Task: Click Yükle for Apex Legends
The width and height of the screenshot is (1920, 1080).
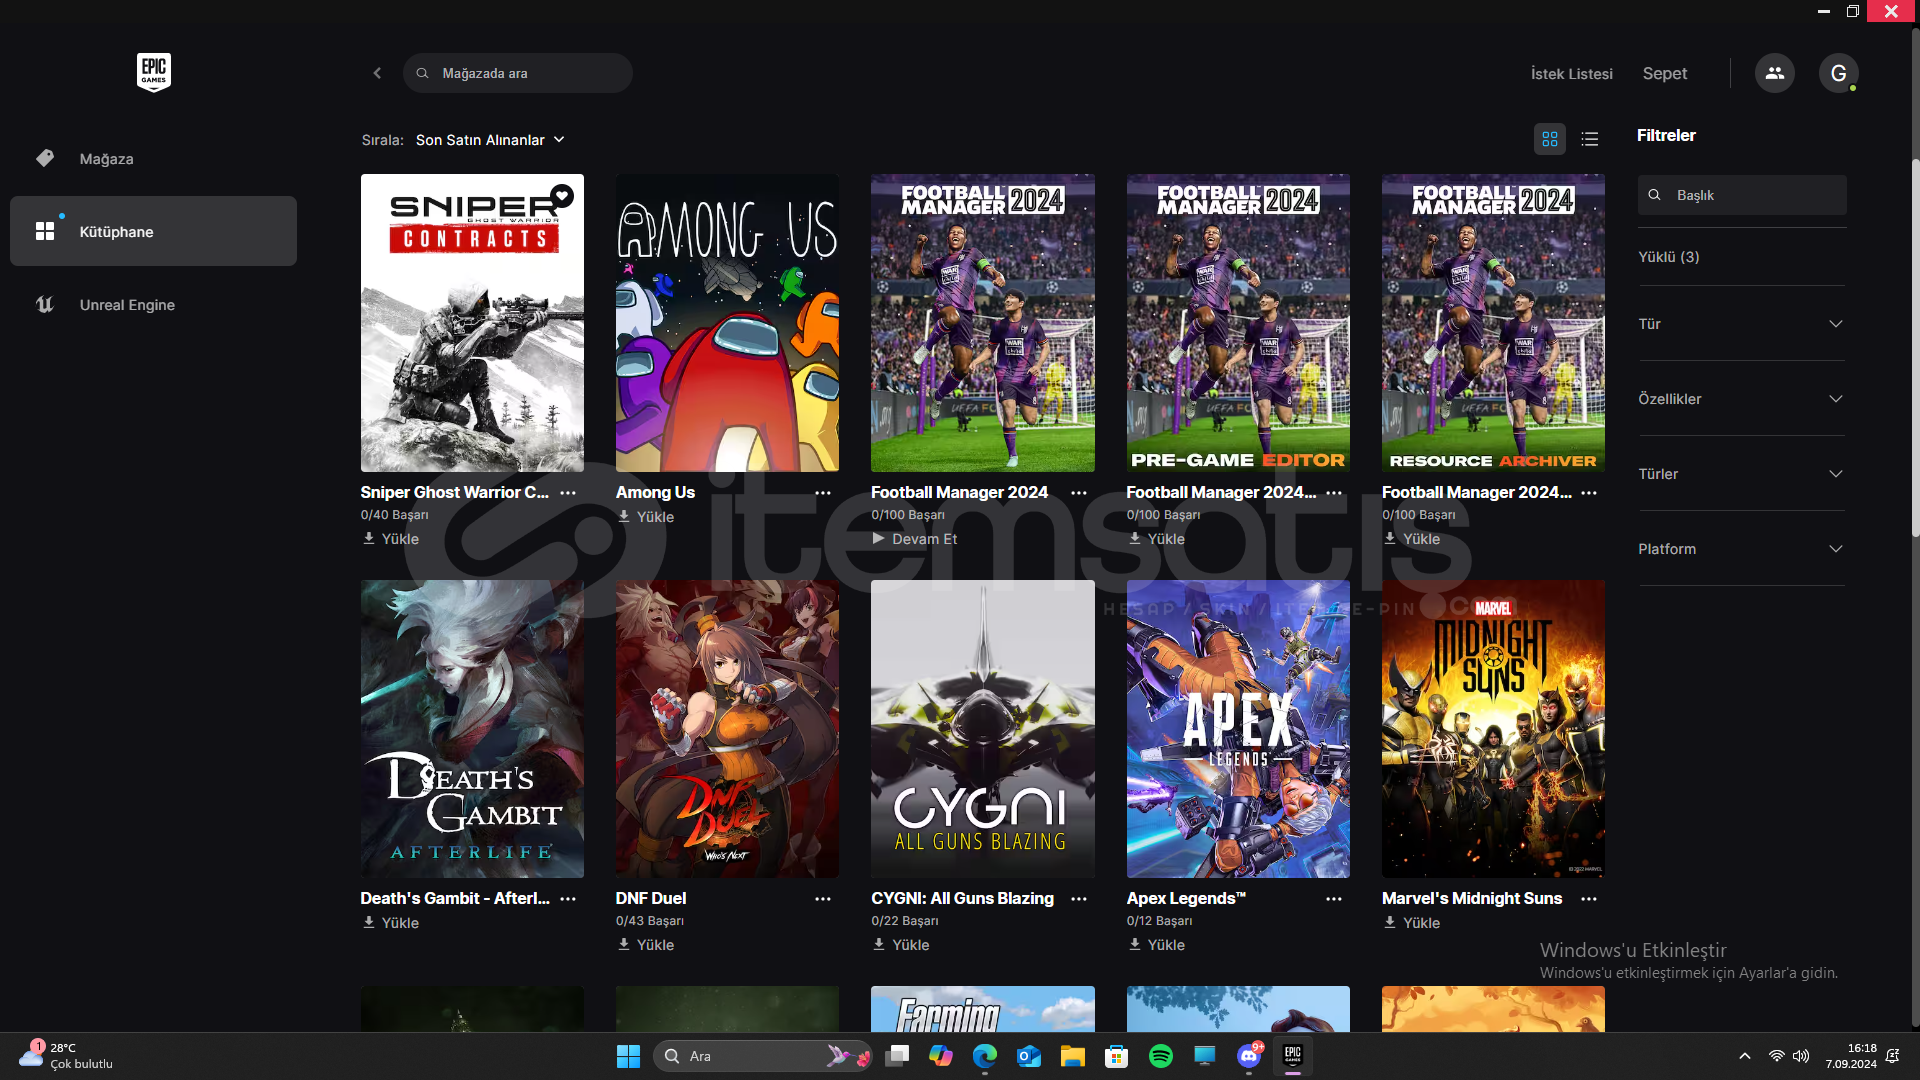Action: coord(1156,945)
